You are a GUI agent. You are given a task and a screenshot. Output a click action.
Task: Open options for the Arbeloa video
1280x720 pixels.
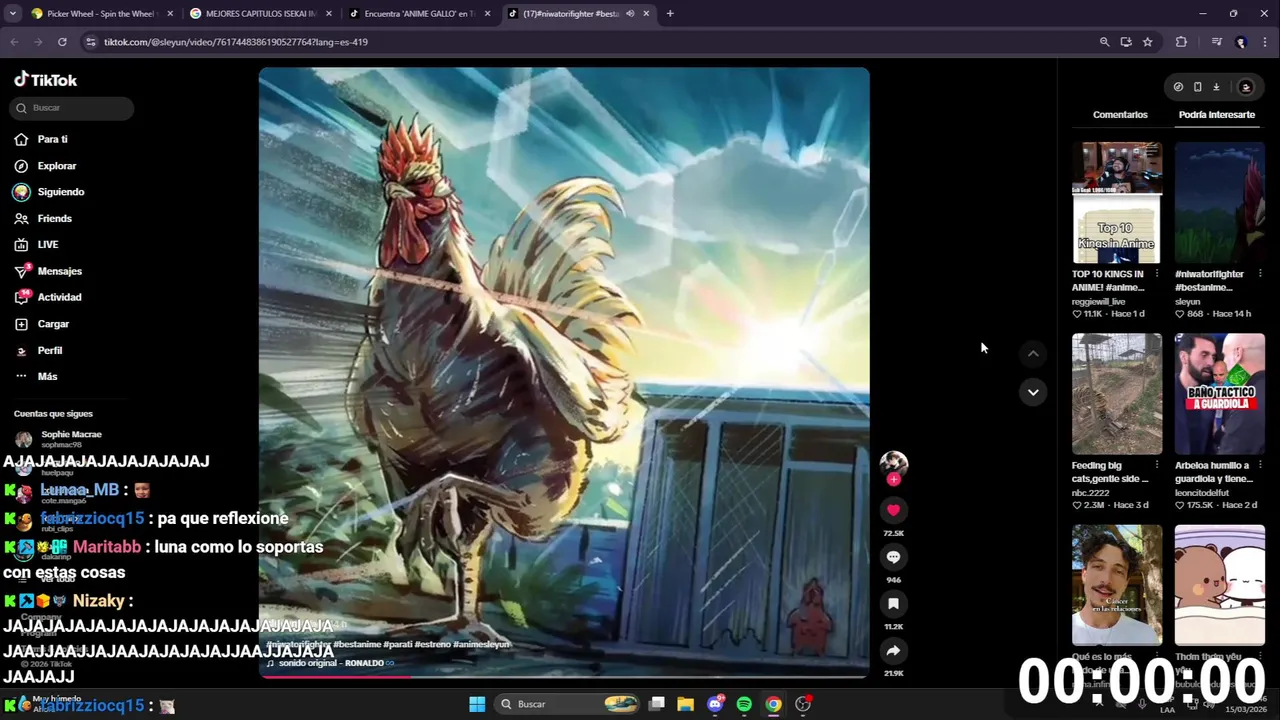[1260, 465]
